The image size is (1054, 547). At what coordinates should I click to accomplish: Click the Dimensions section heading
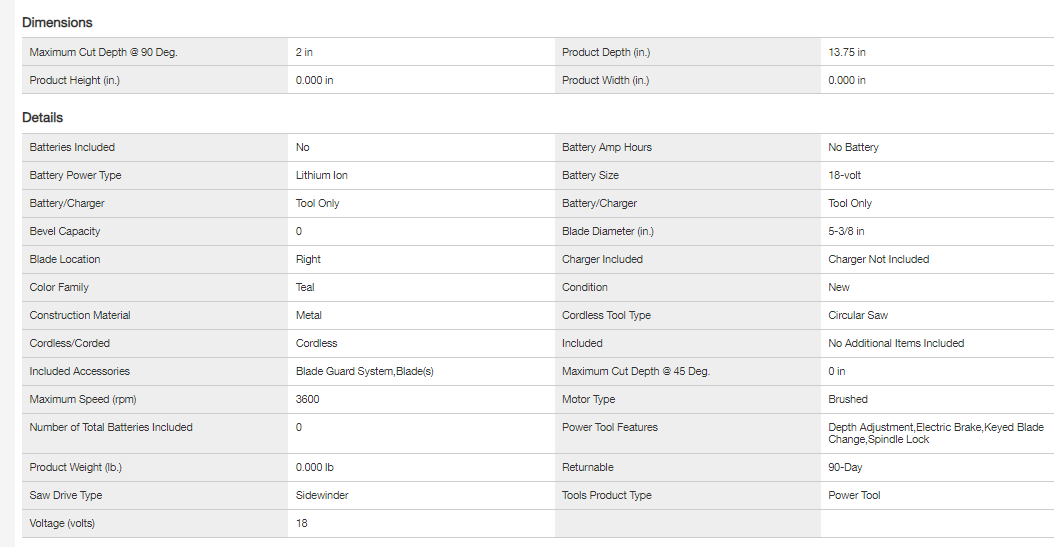(x=57, y=22)
